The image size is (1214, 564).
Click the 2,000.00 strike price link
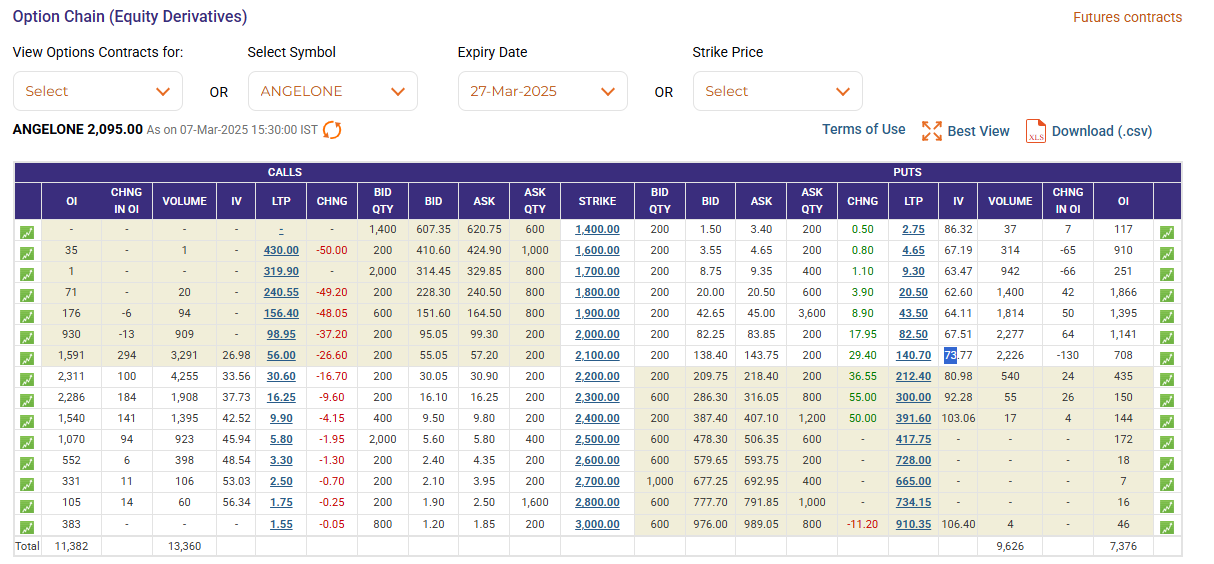pos(597,334)
